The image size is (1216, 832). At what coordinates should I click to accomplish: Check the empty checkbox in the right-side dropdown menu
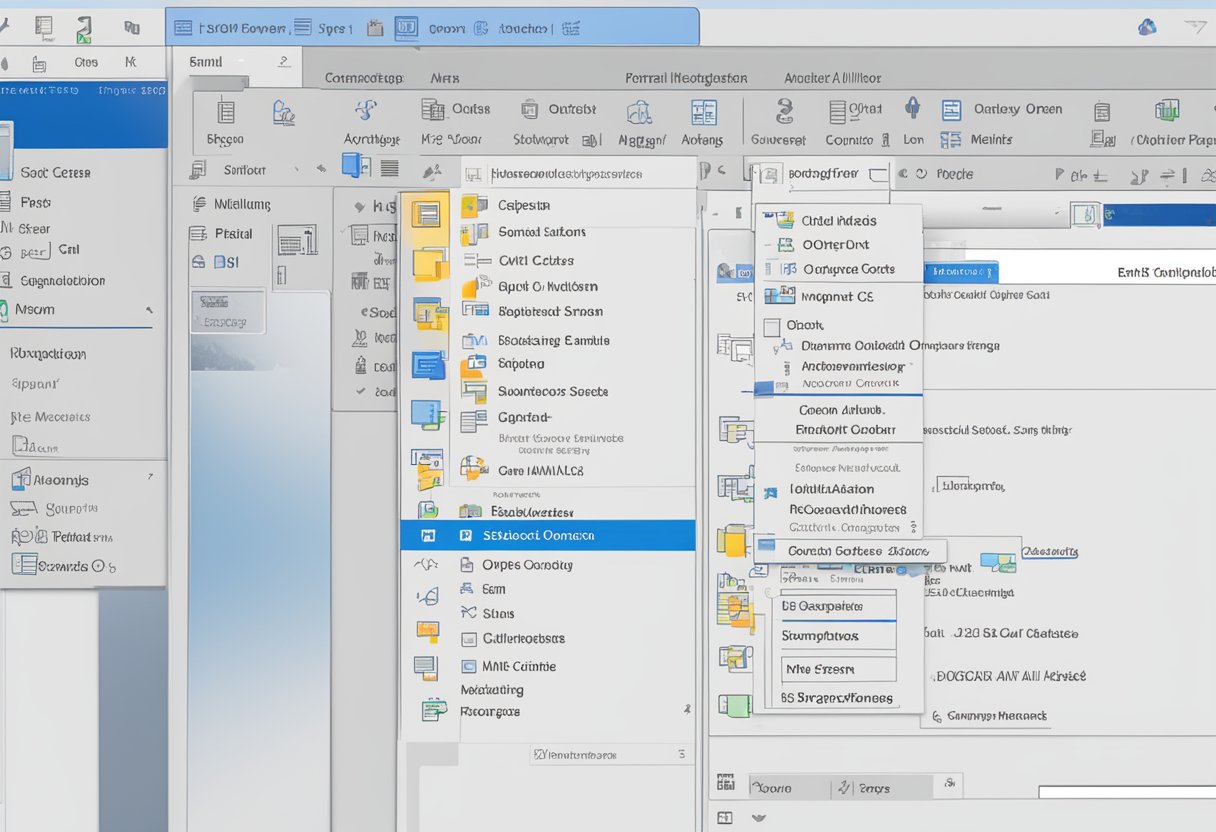tap(773, 325)
